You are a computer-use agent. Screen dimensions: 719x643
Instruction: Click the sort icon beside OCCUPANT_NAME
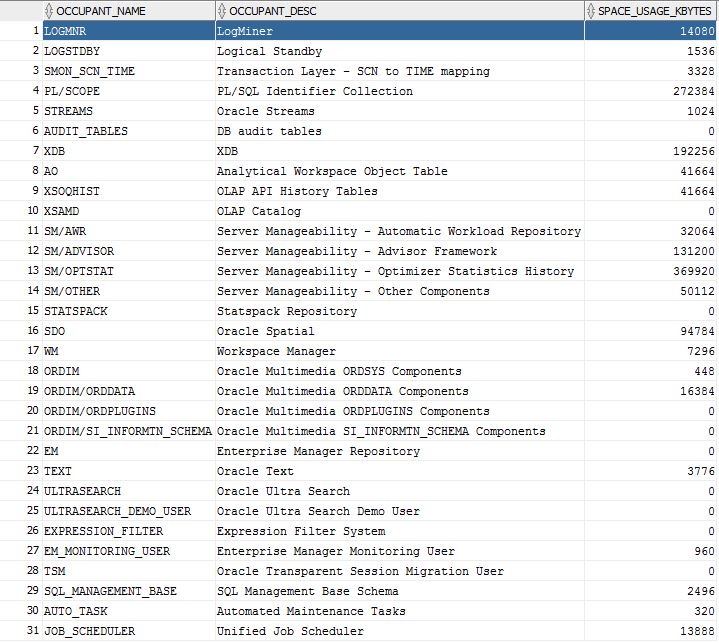coord(49,11)
